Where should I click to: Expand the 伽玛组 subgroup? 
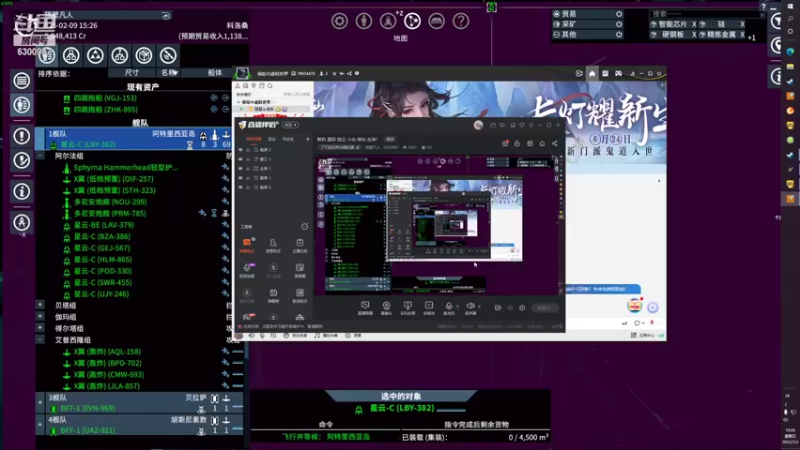click(x=40, y=316)
